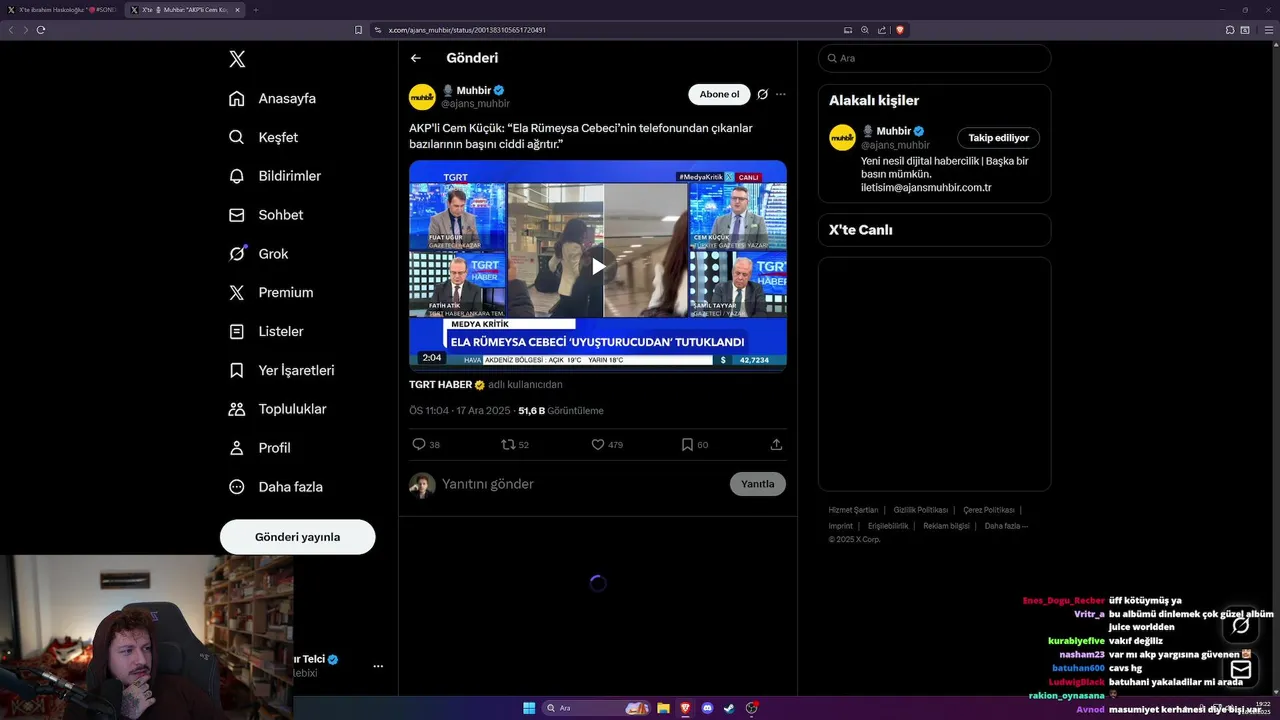The width and height of the screenshot is (1280, 720).
Task: Switch to the İbrahim Haskoloğlu browser tab
Action: (62, 10)
